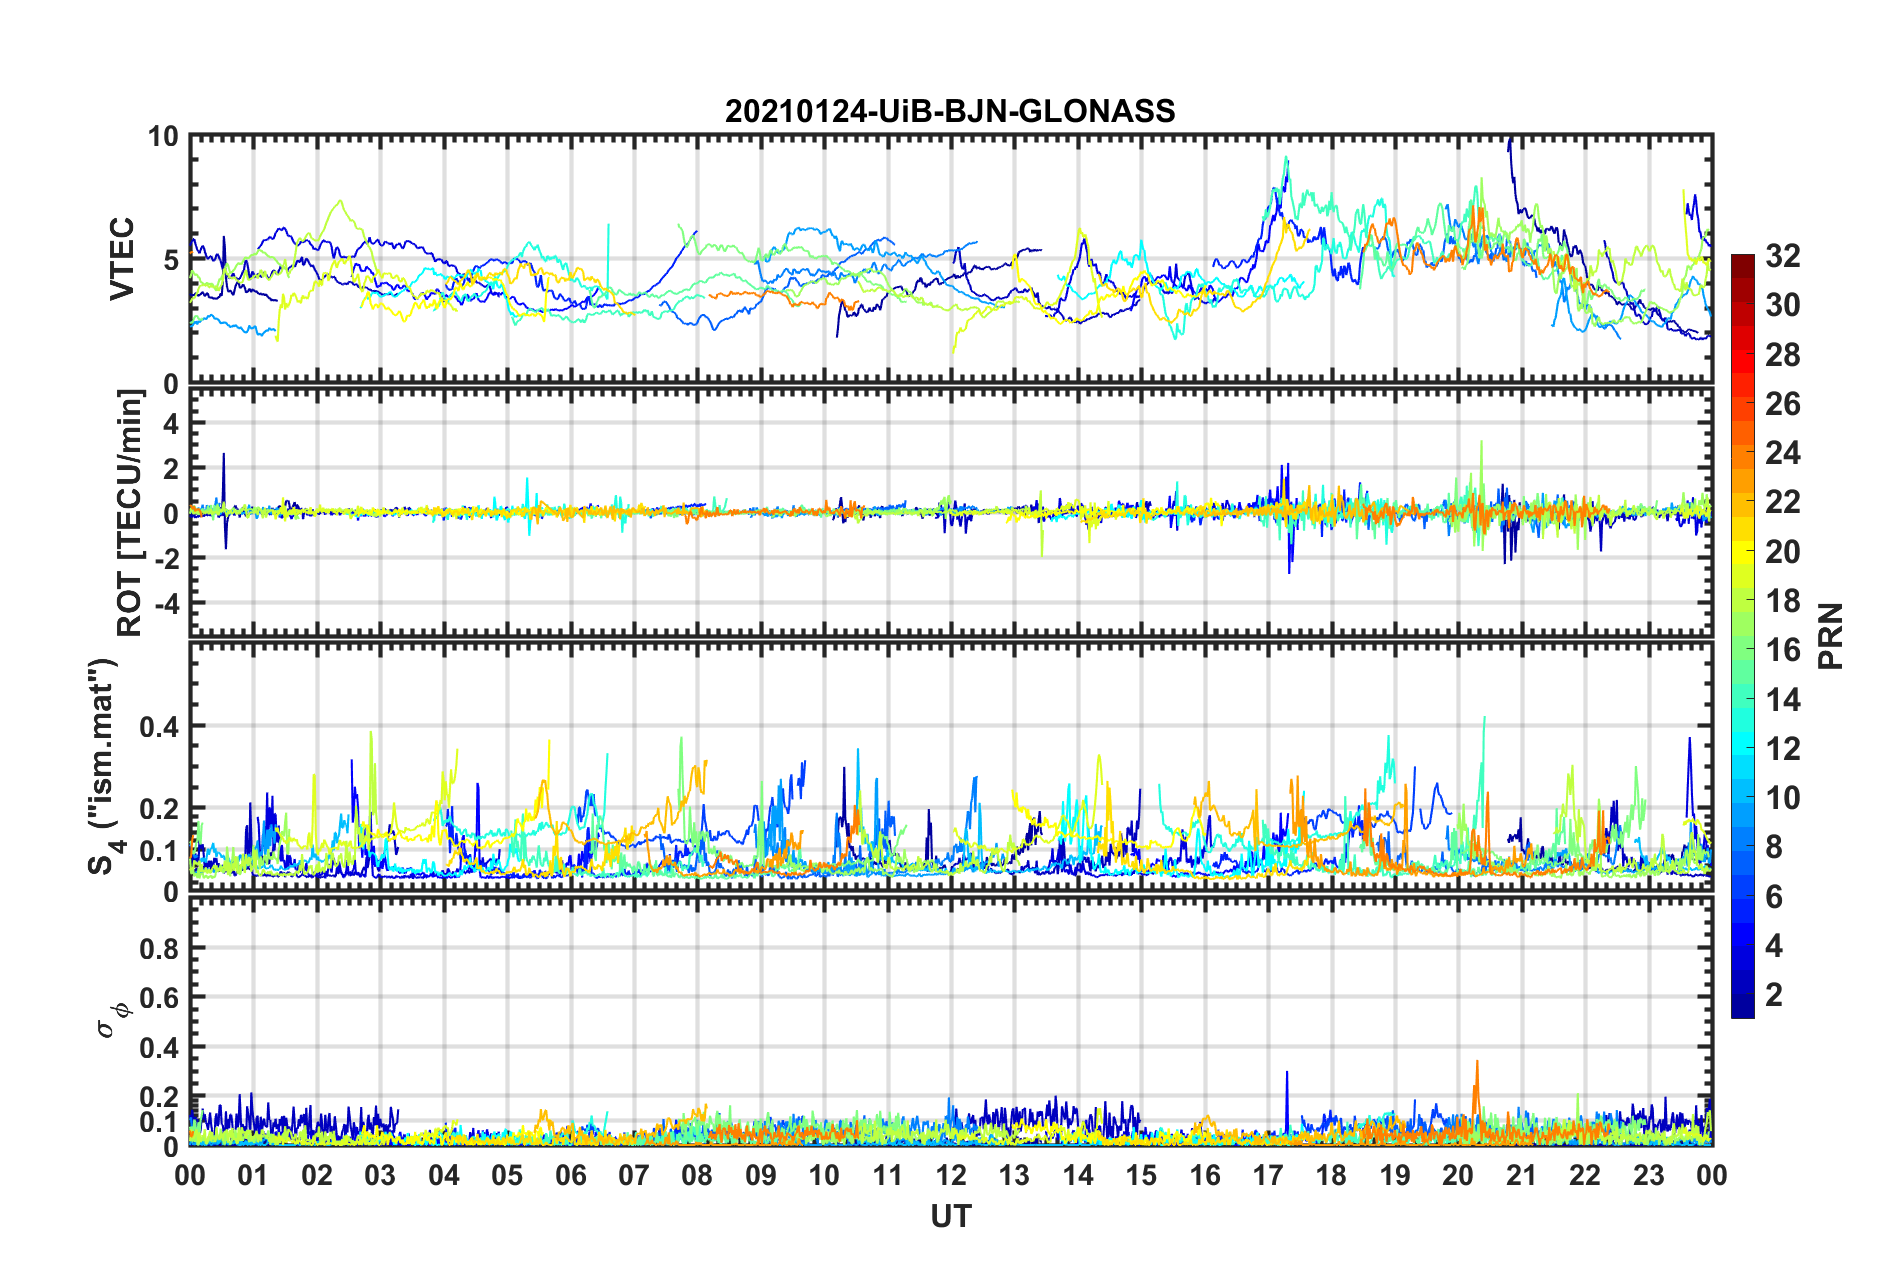This screenshot has width=1902, height=1272.
Task: Select the σφ y-axis label
Action: [113, 1020]
